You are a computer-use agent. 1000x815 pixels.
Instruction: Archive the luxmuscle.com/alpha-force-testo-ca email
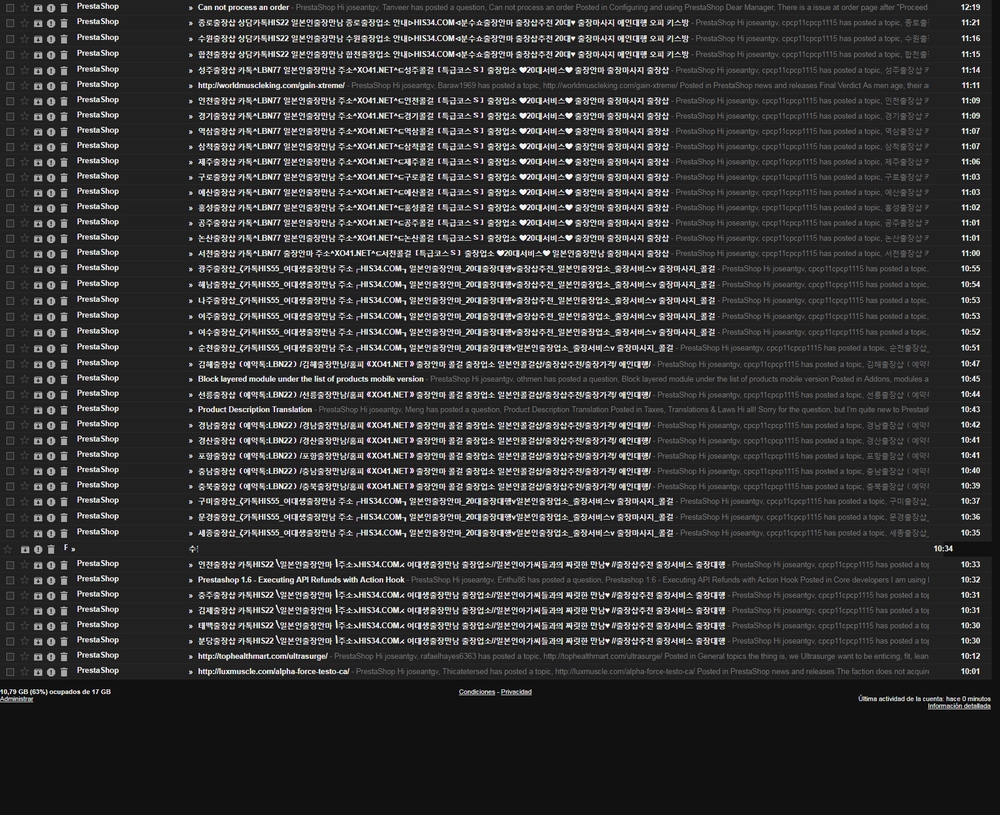[x=38, y=672]
